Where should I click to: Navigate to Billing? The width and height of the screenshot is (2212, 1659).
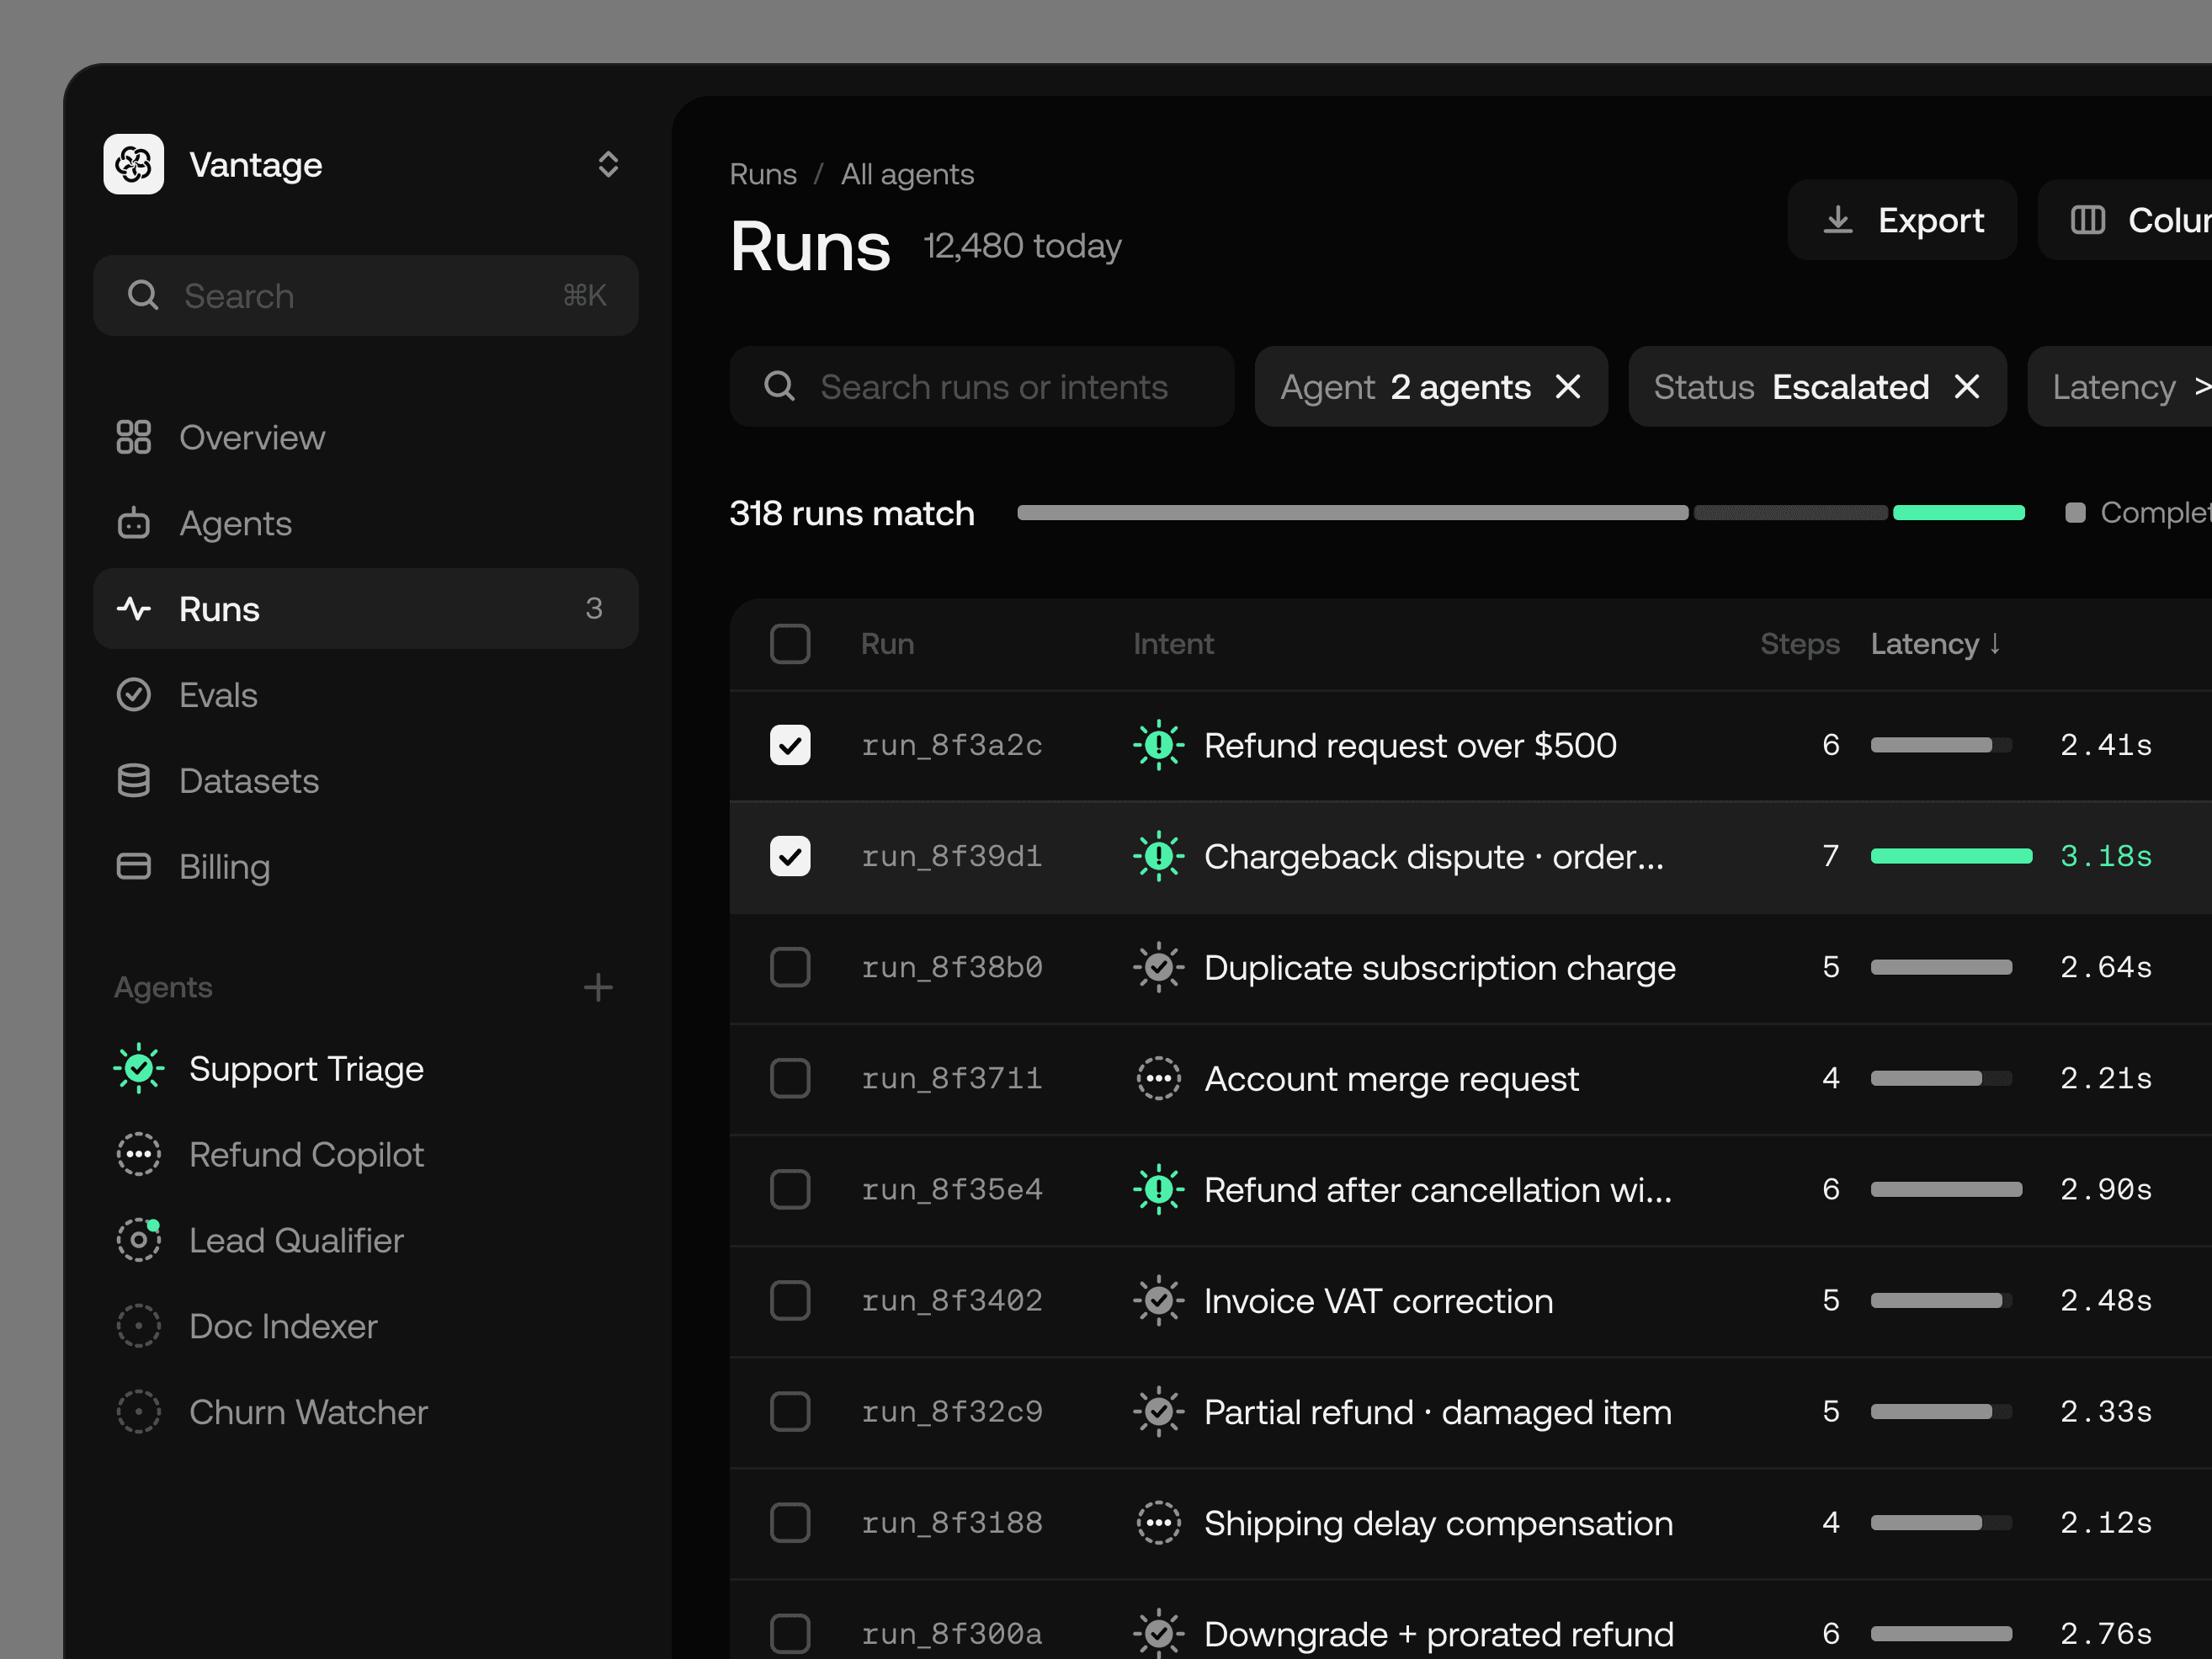click(x=366, y=867)
